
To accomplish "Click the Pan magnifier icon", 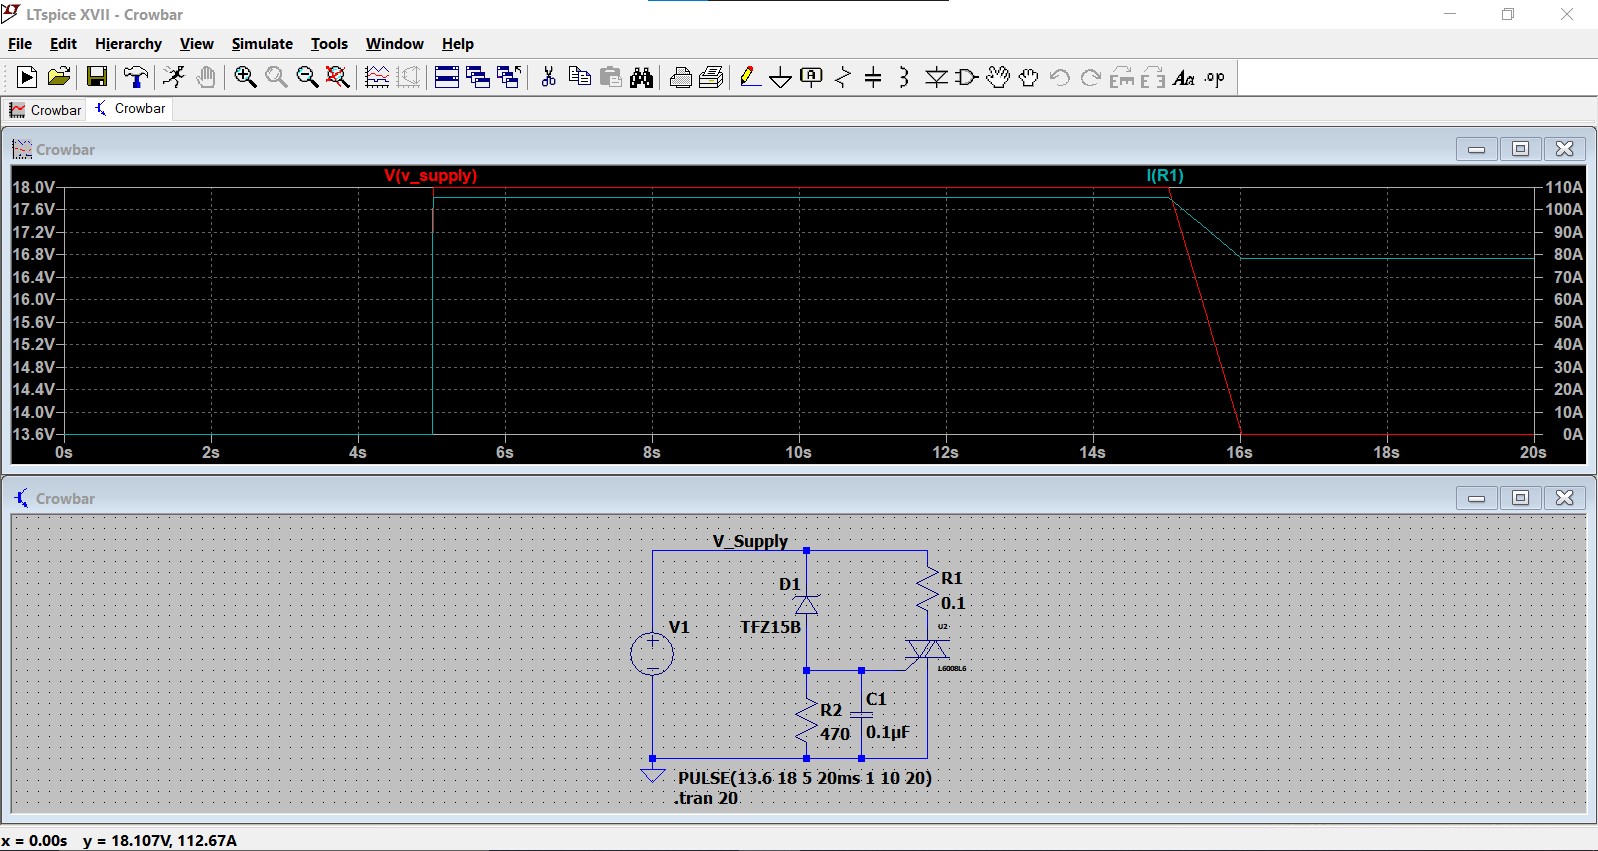I will point(276,77).
